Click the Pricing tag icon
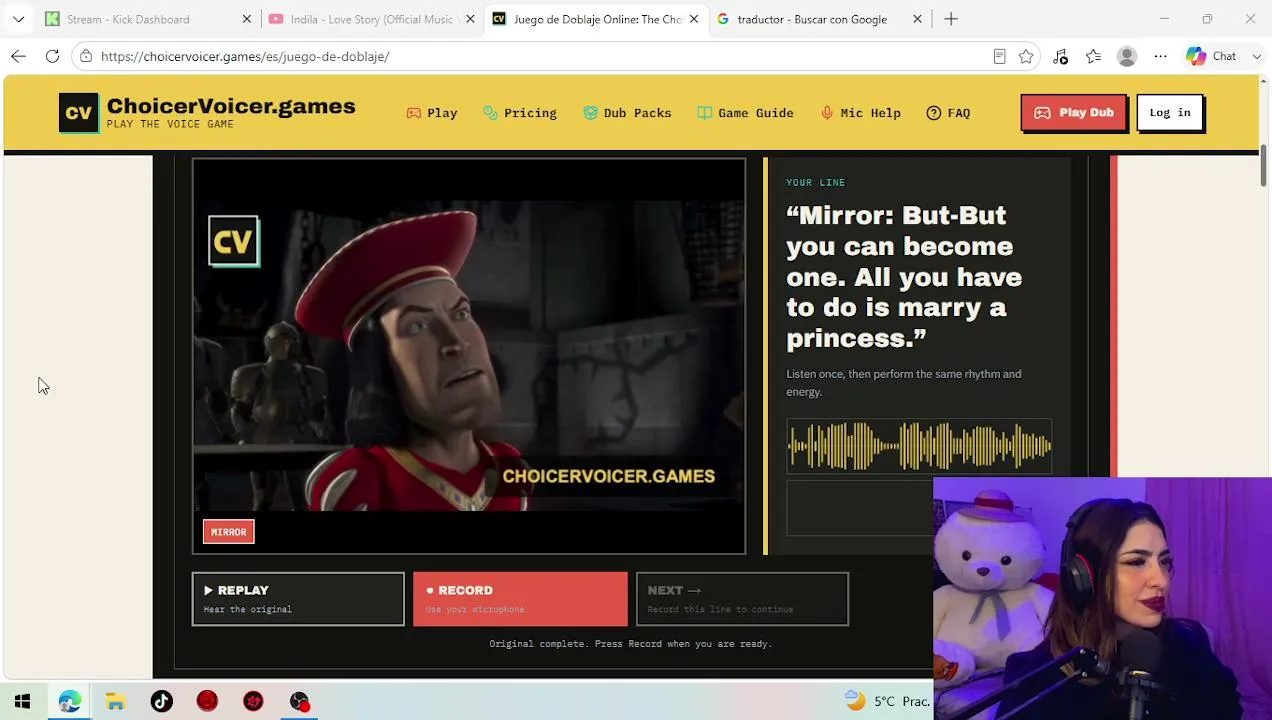1272x720 pixels. click(490, 113)
